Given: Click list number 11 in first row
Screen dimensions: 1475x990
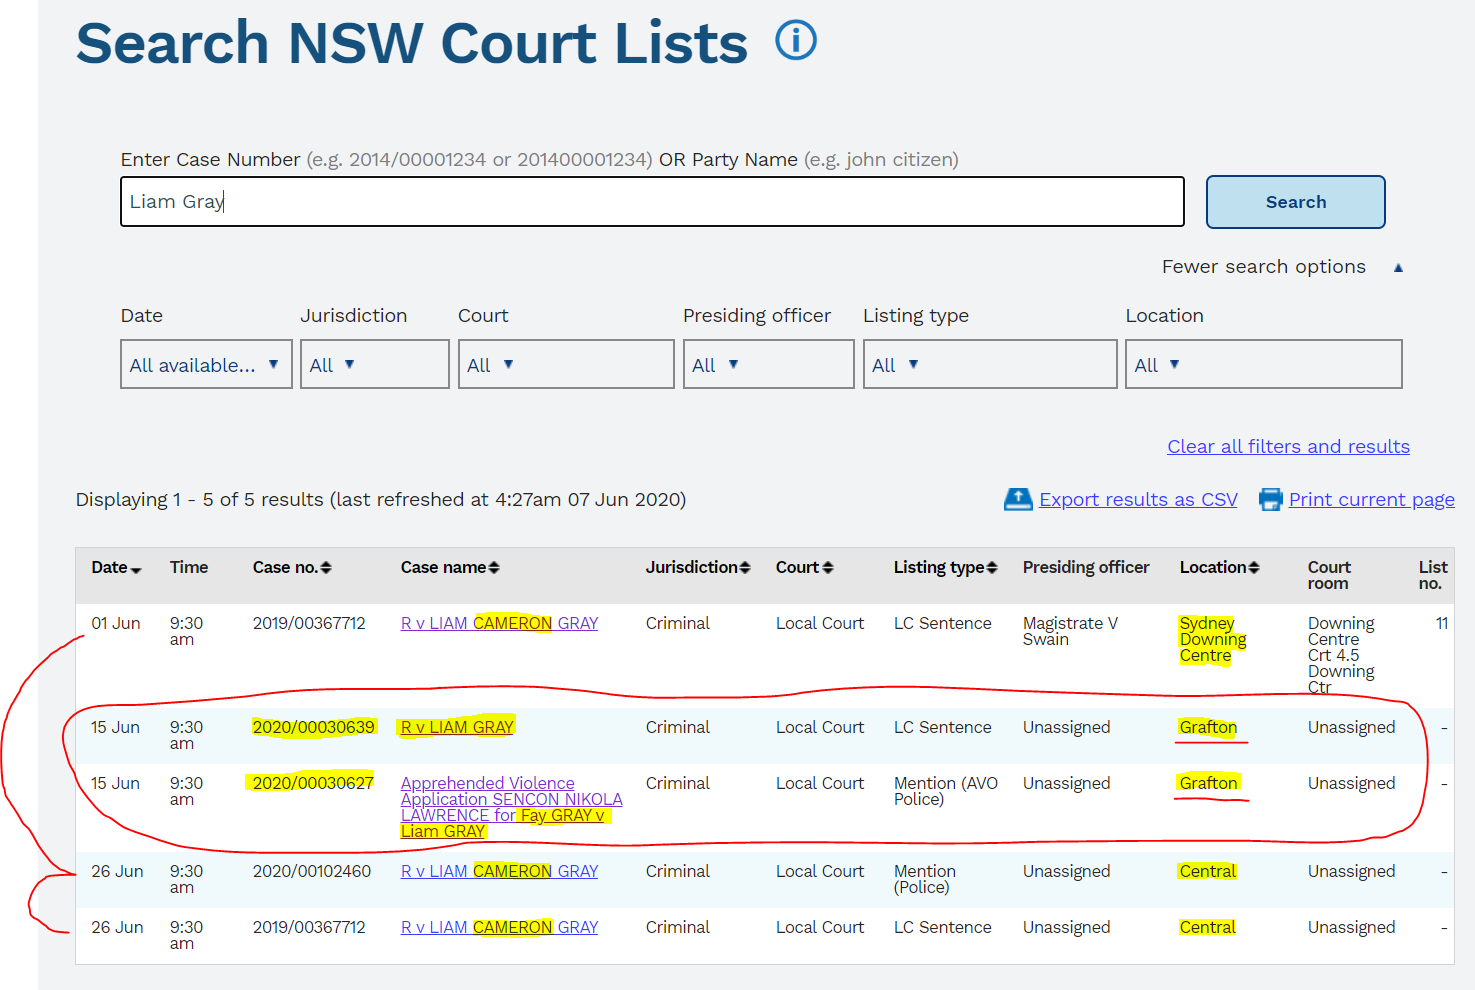Looking at the screenshot, I should (1442, 624).
